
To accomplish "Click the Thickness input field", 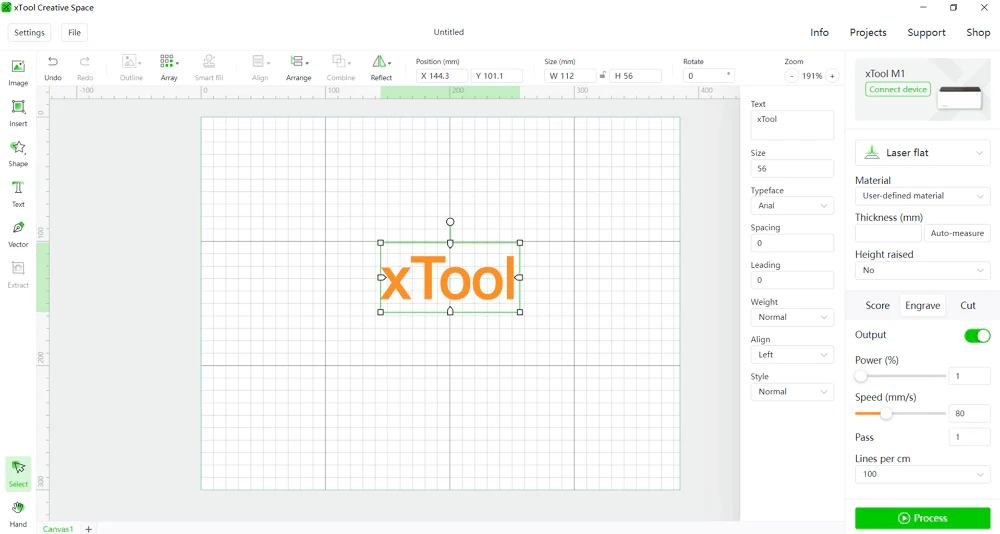I will pos(888,234).
